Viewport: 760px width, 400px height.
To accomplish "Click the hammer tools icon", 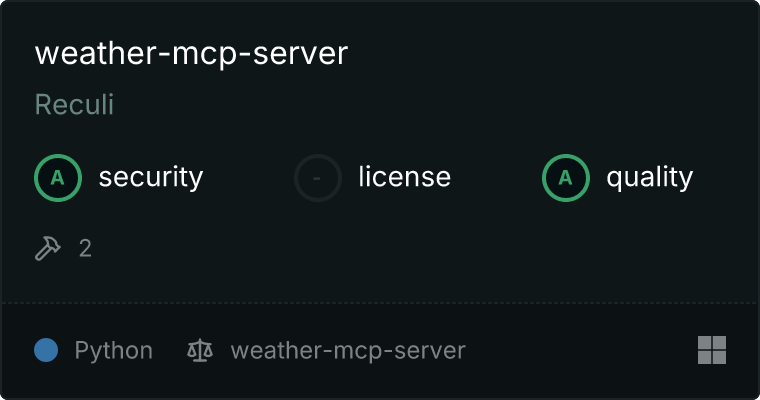I will click(x=48, y=248).
